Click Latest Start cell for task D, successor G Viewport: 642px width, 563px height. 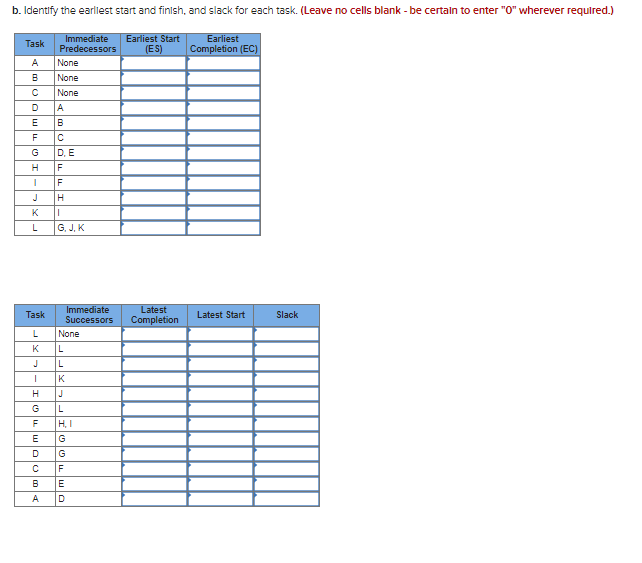[221, 454]
